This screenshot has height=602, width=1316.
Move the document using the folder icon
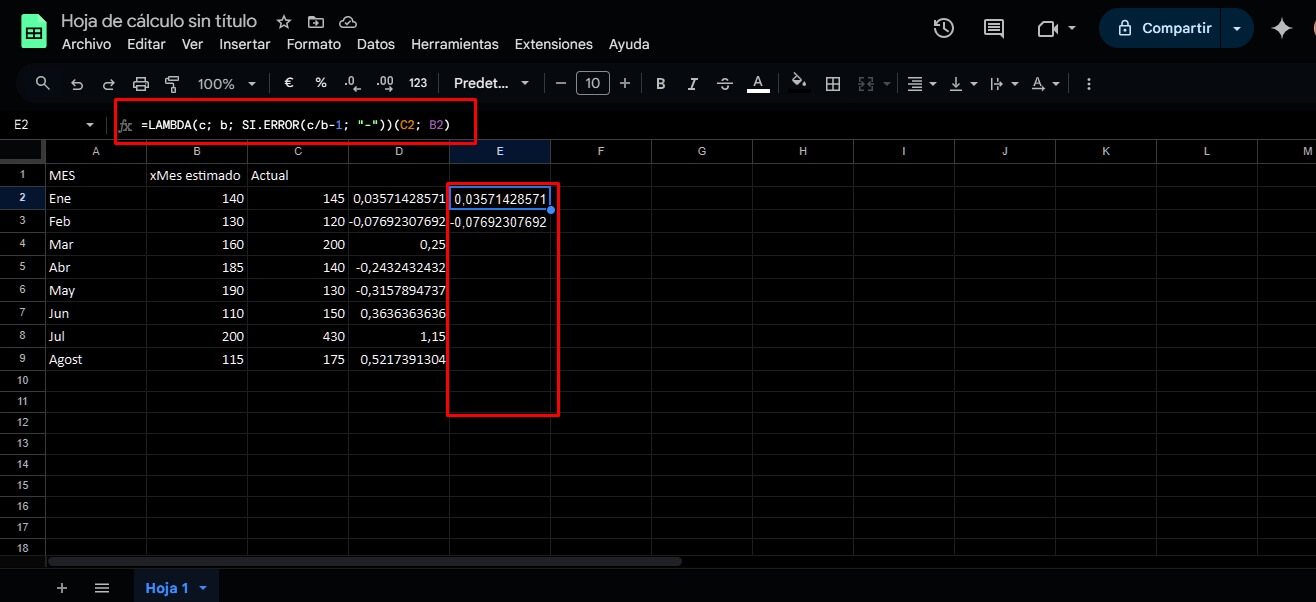(316, 22)
